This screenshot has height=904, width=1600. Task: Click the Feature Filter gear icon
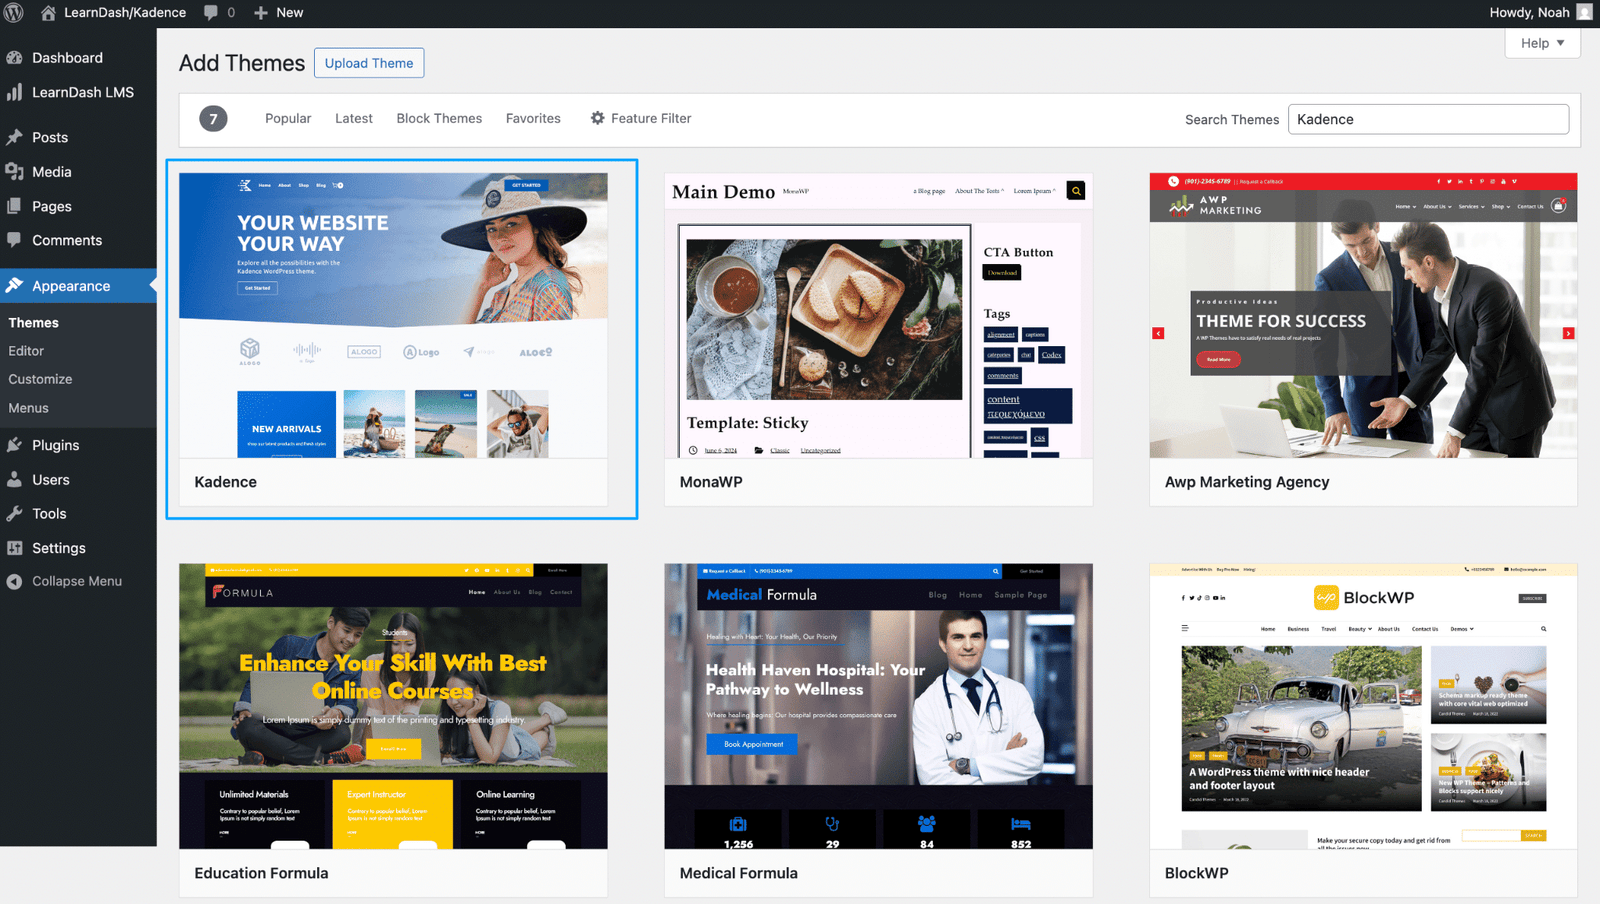click(597, 118)
